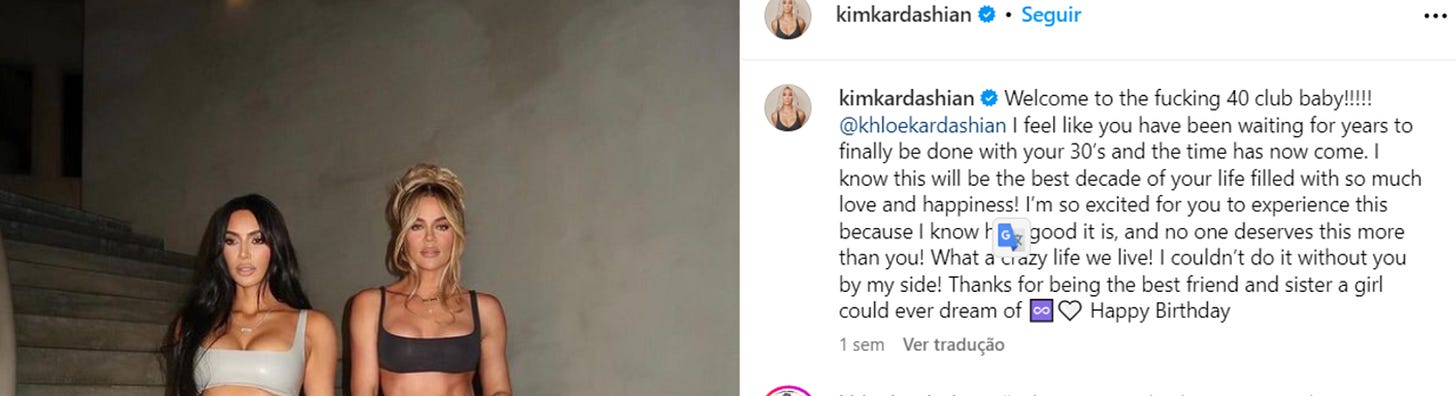
Task: Click the white heart emoji in caption
Action: click(x=1069, y=311)
